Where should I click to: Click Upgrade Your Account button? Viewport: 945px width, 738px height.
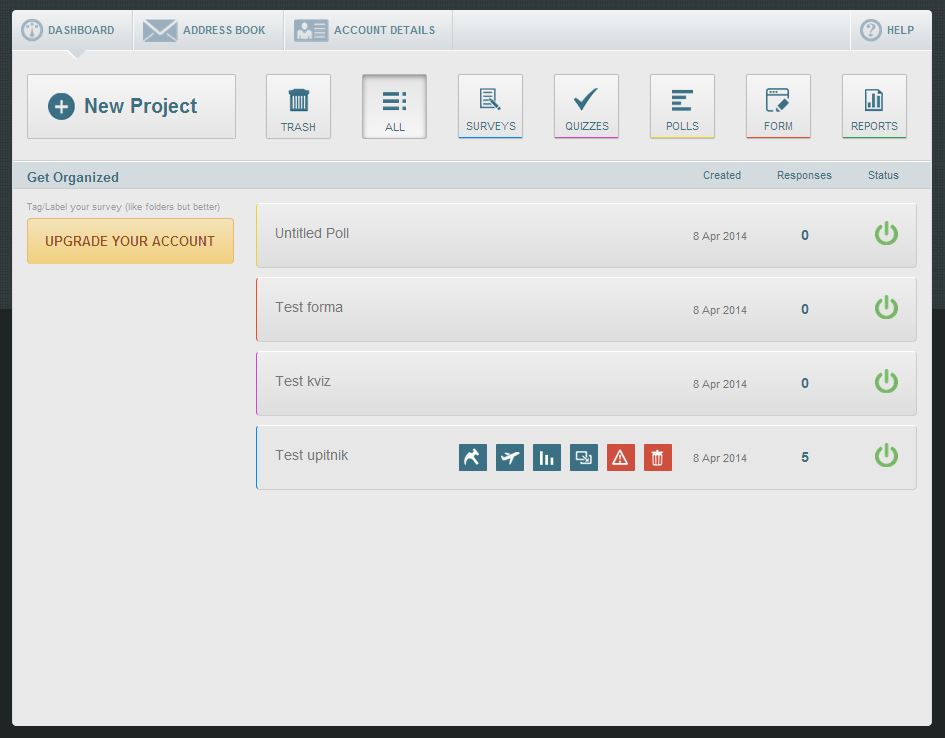[130, 241]
